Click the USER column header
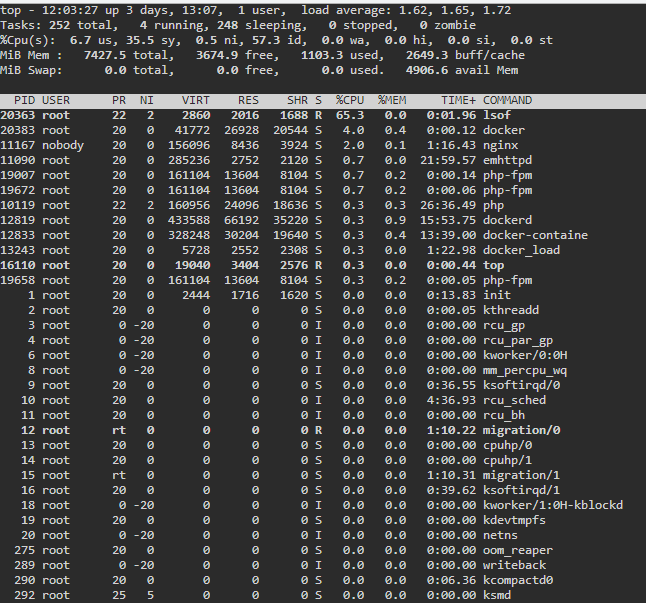 click(x=56, y=100)
